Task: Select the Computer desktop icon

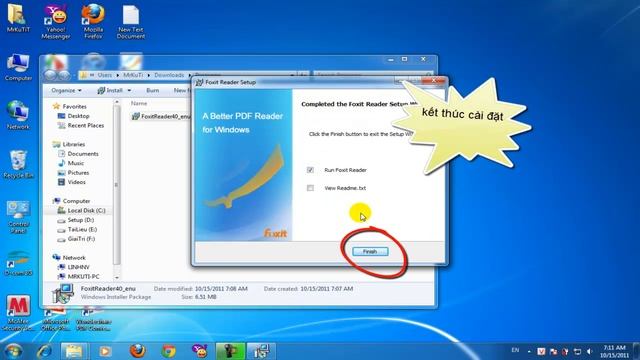Action: [x=18, y=67]
